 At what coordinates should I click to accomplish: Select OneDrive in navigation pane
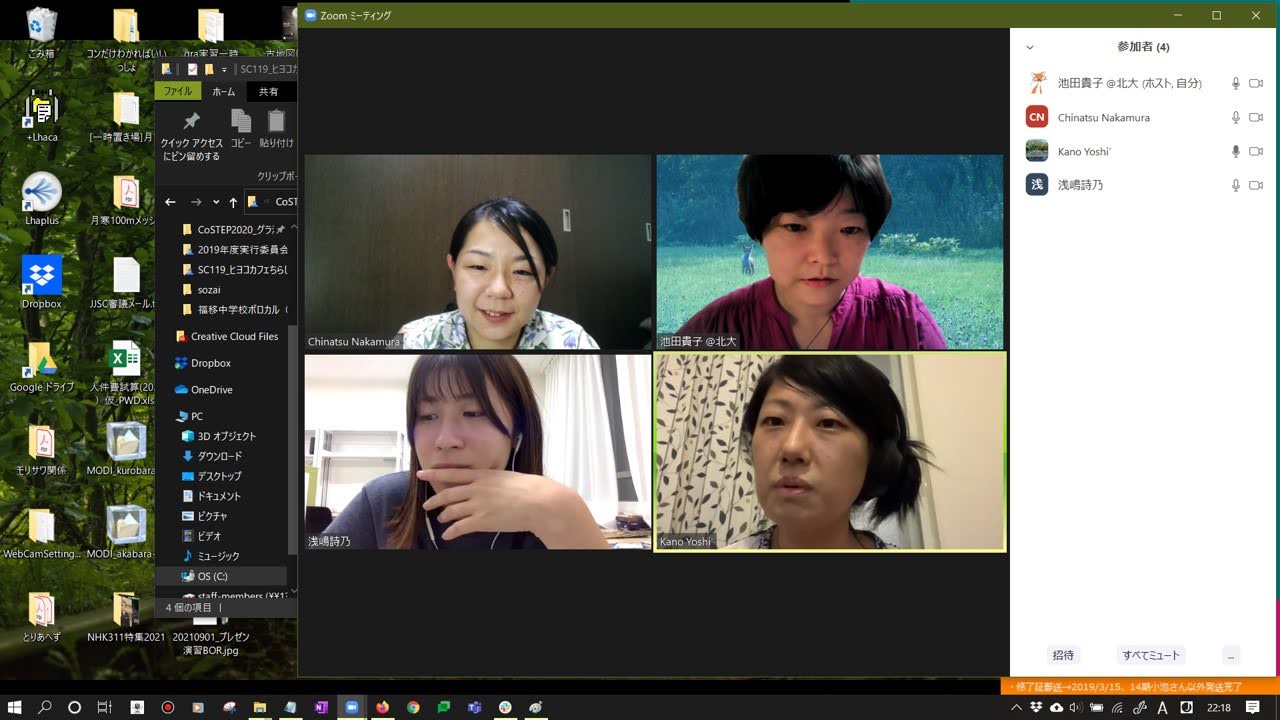pyautogui.click(x=204, y=390)
